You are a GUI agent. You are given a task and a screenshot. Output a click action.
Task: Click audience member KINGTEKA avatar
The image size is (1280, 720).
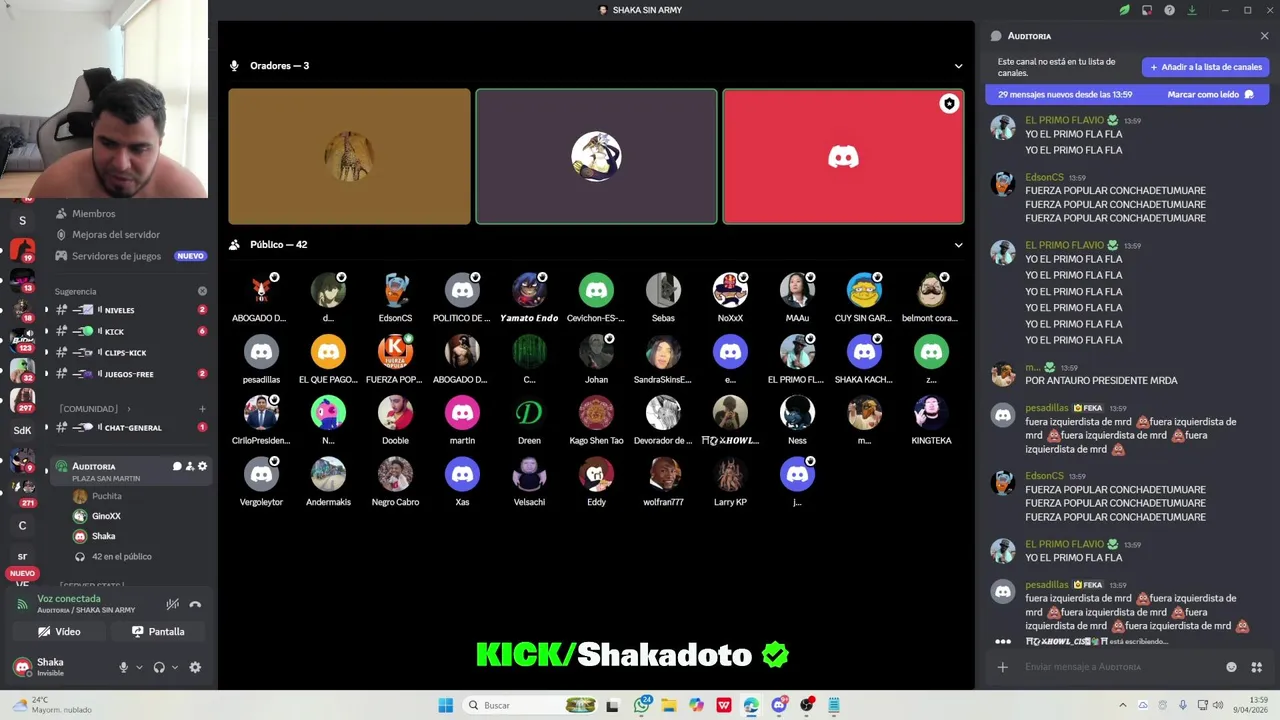[931, 413]
